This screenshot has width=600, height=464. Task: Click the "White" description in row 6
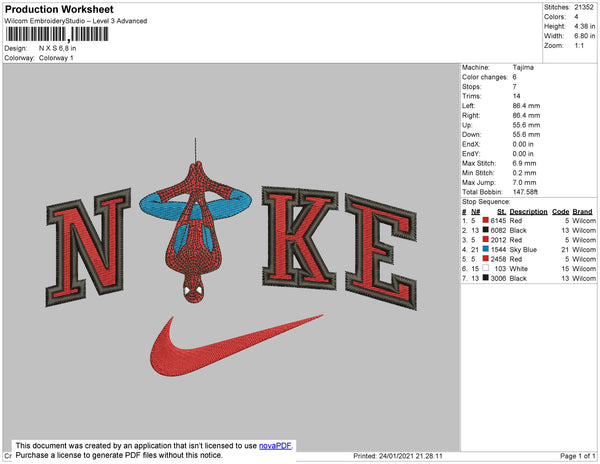pos(518,269)
